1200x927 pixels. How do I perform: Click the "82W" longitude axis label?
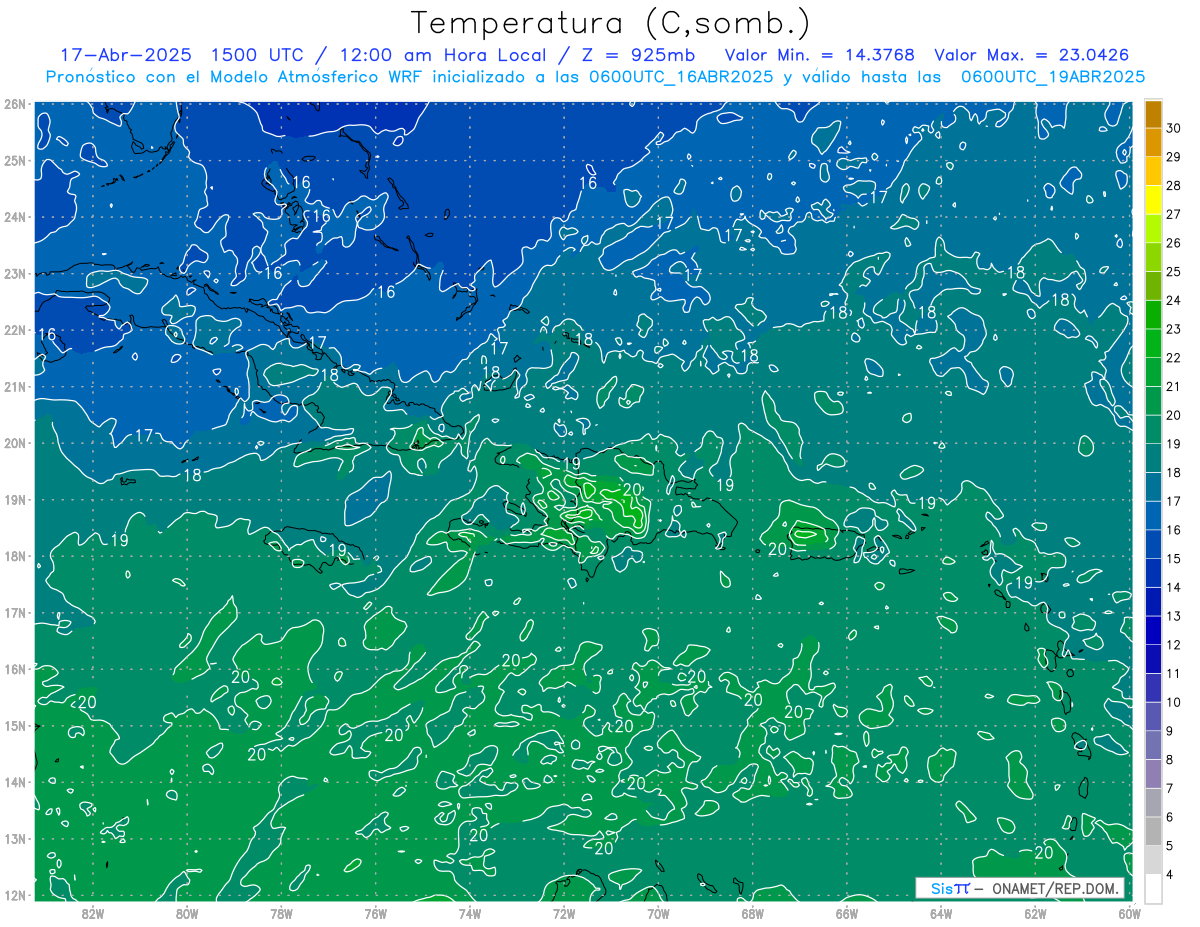(x=92, y=913)
